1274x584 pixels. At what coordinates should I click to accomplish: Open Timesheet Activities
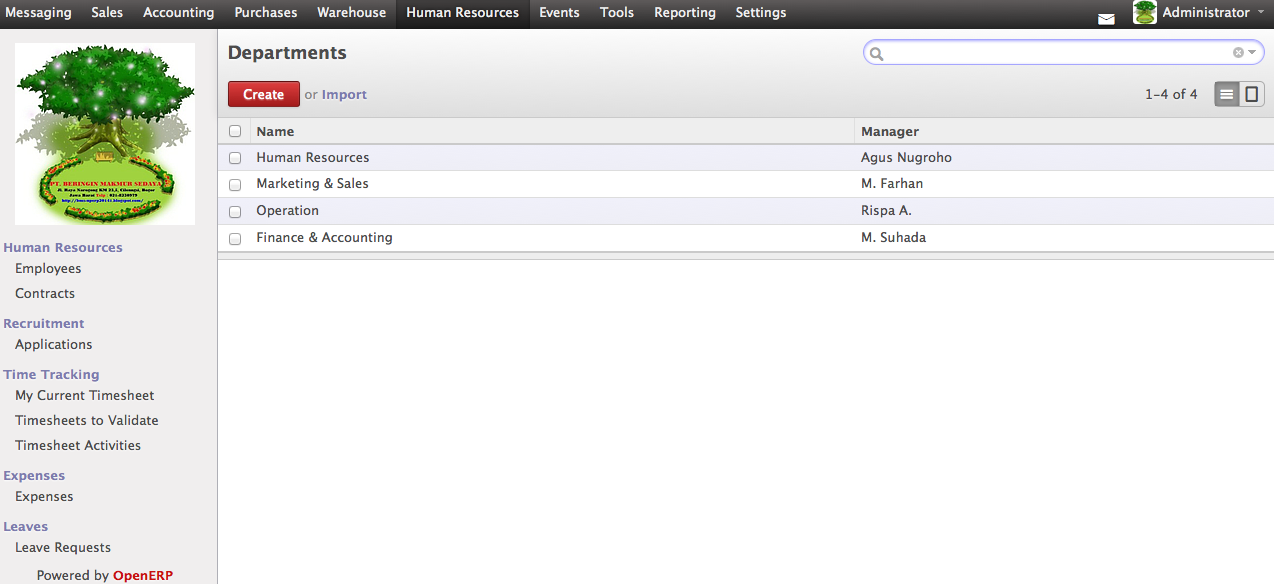pos(78,445)
